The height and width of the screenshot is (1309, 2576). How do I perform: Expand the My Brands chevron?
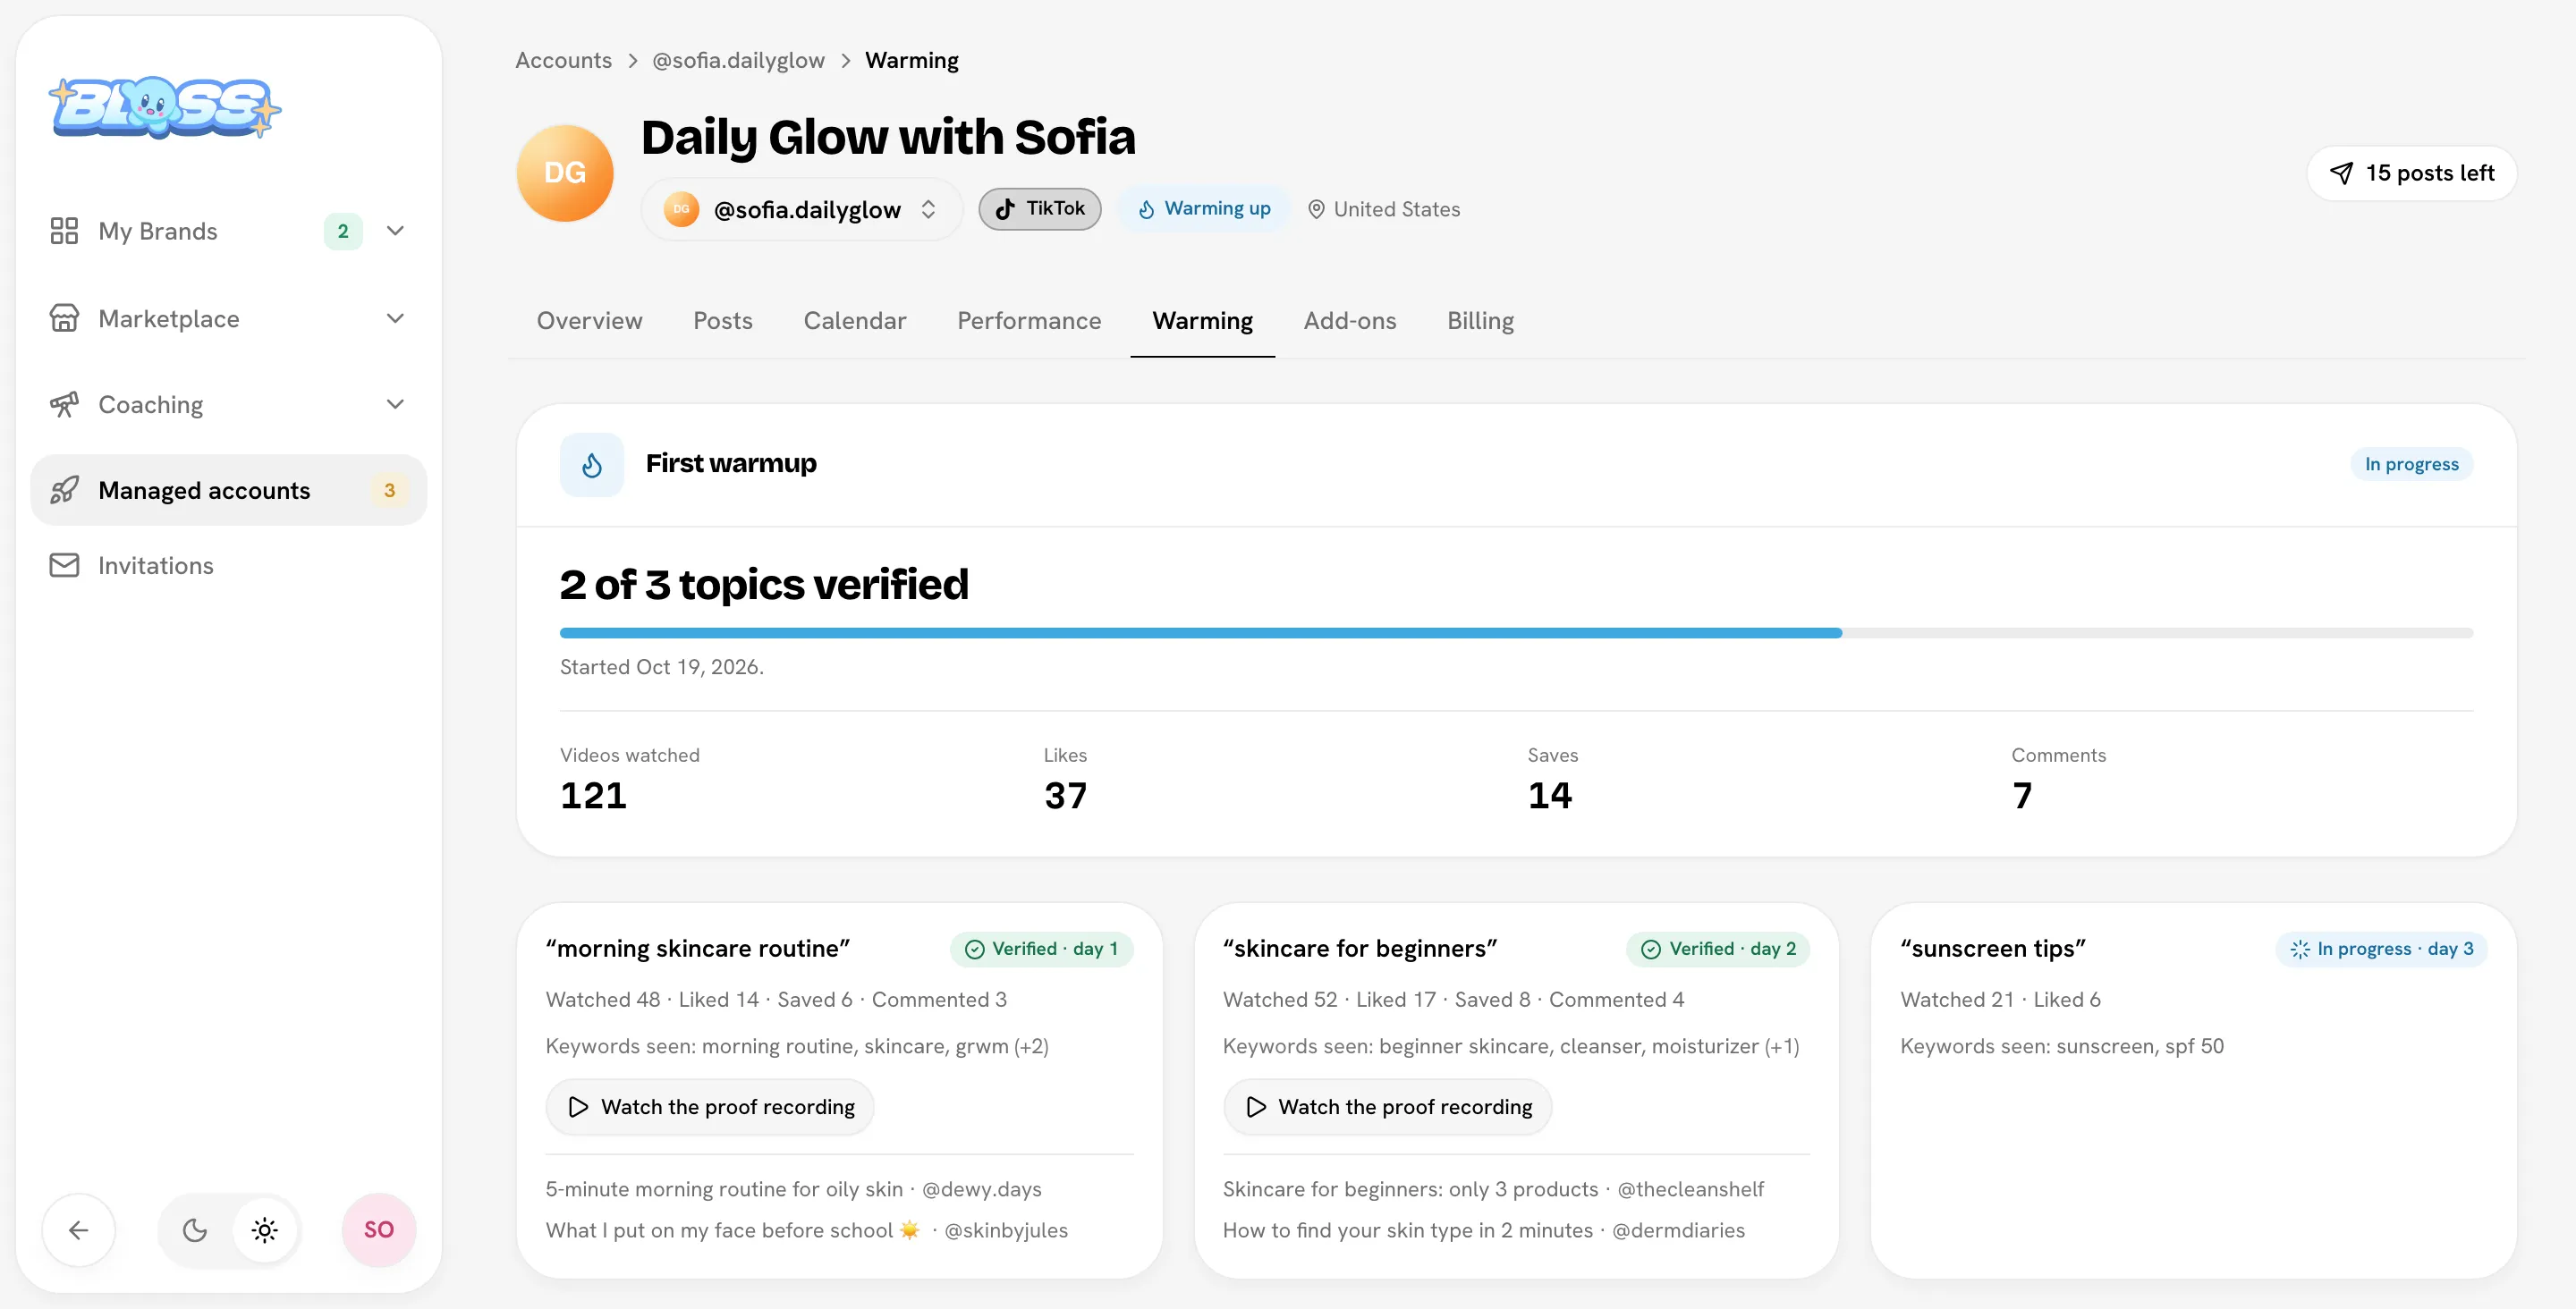(395, 231)
